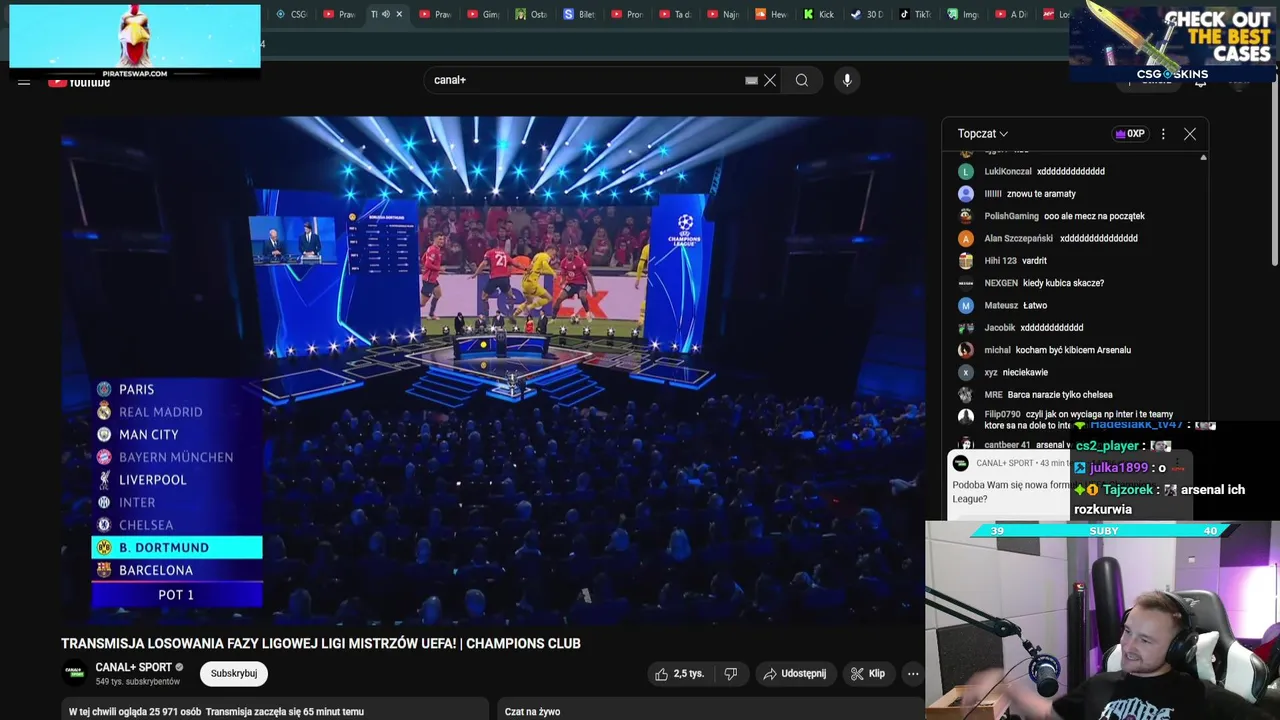Switch to the 30 D Steam tab
The image size is (1280, 720).
(x=867, y=14)
